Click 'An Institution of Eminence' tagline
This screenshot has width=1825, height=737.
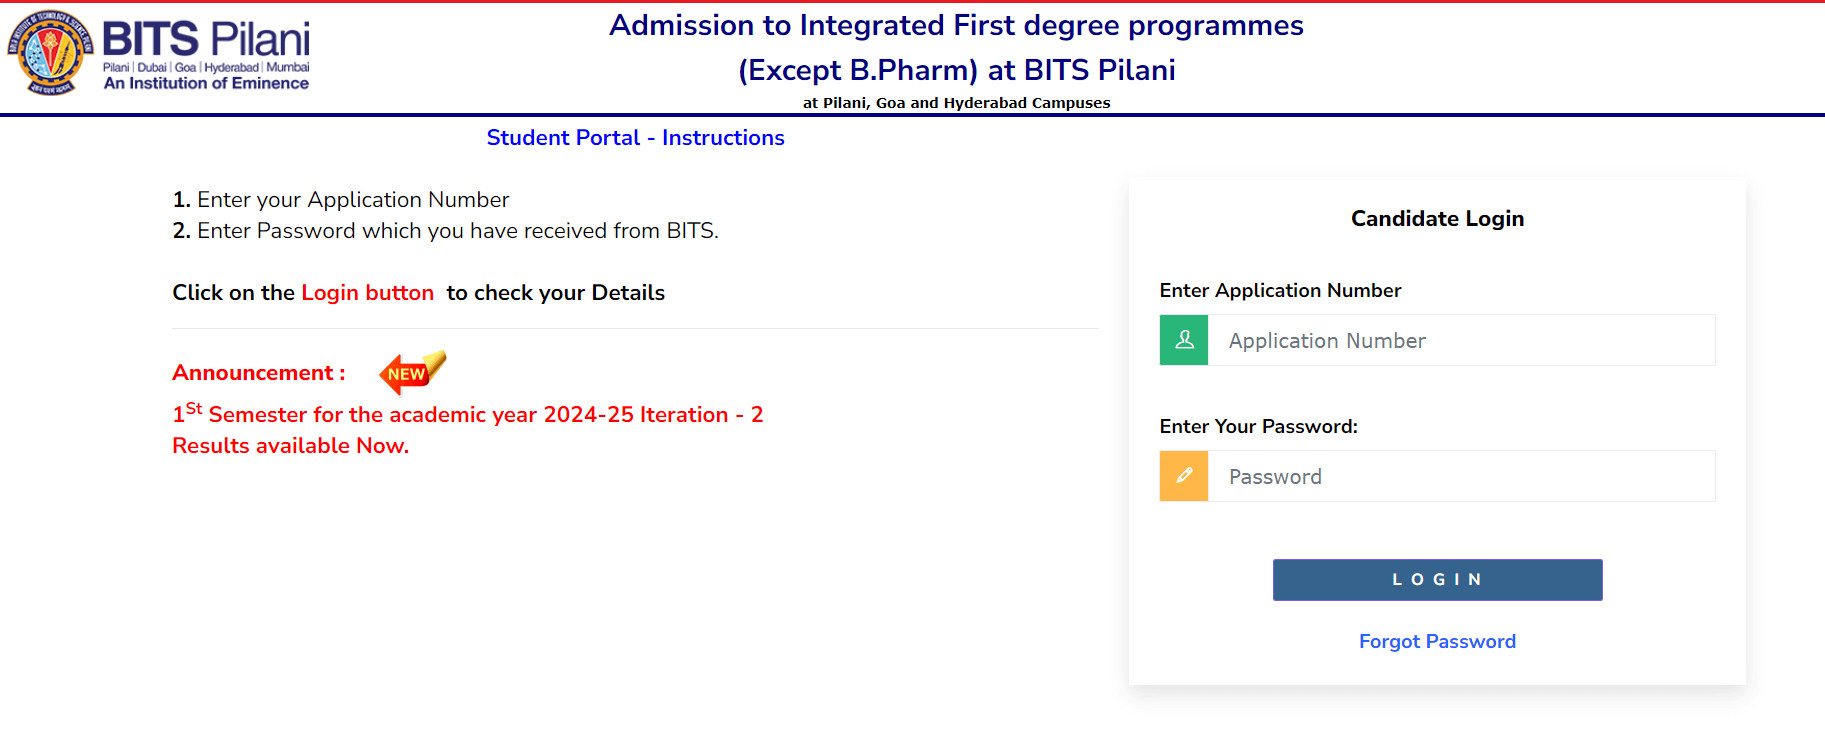click(x=206, y=83)
